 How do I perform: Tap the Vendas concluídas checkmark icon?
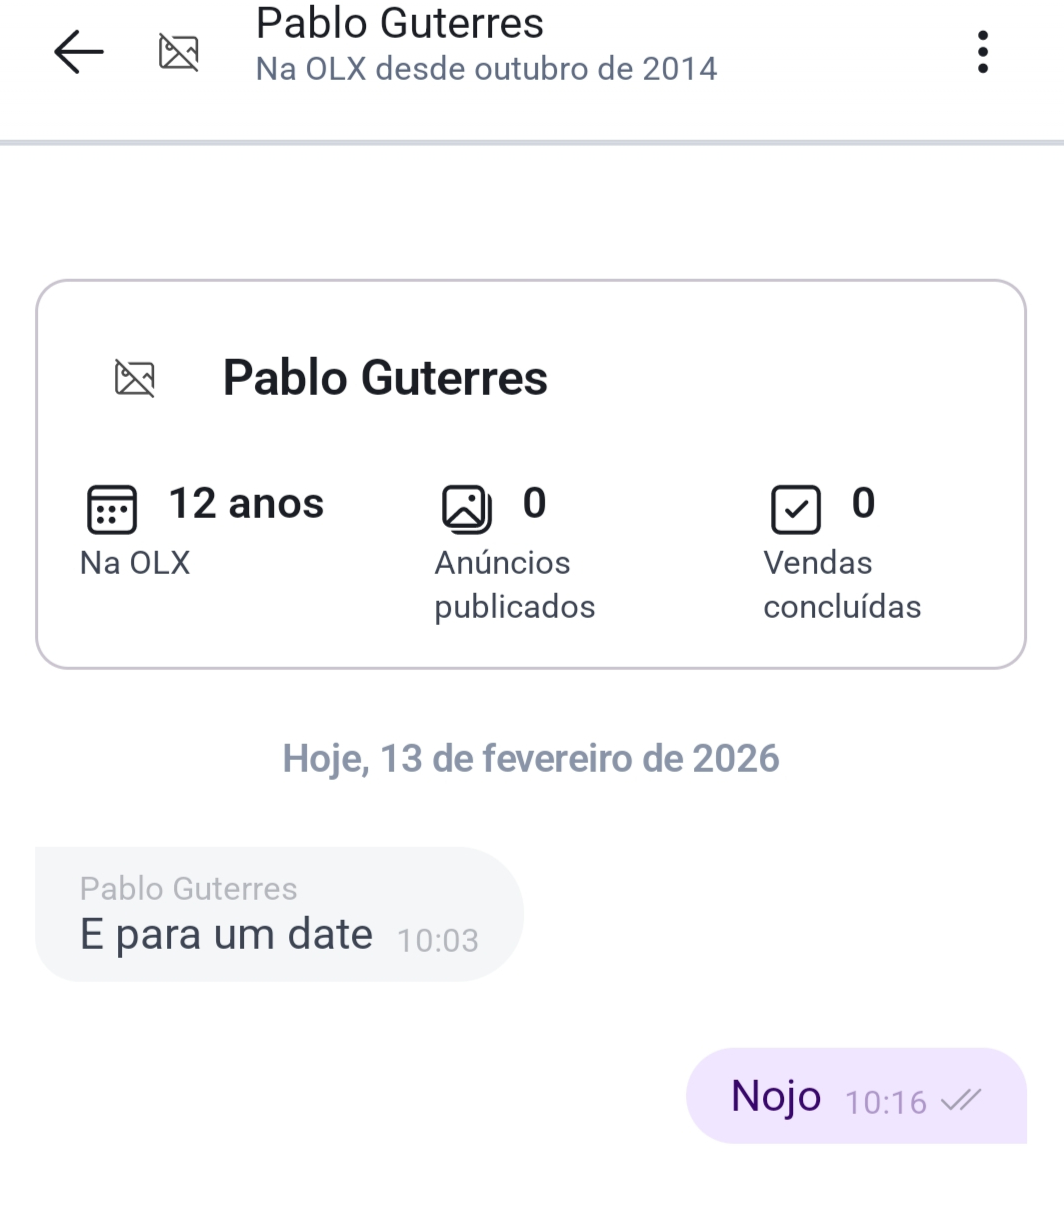click(796, 509)
